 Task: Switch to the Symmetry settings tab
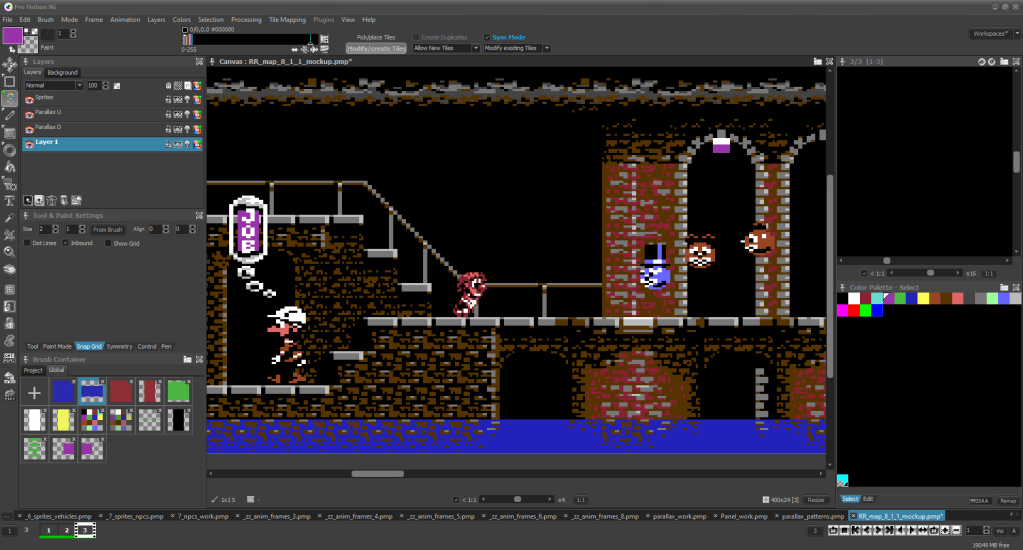point(119,346)
